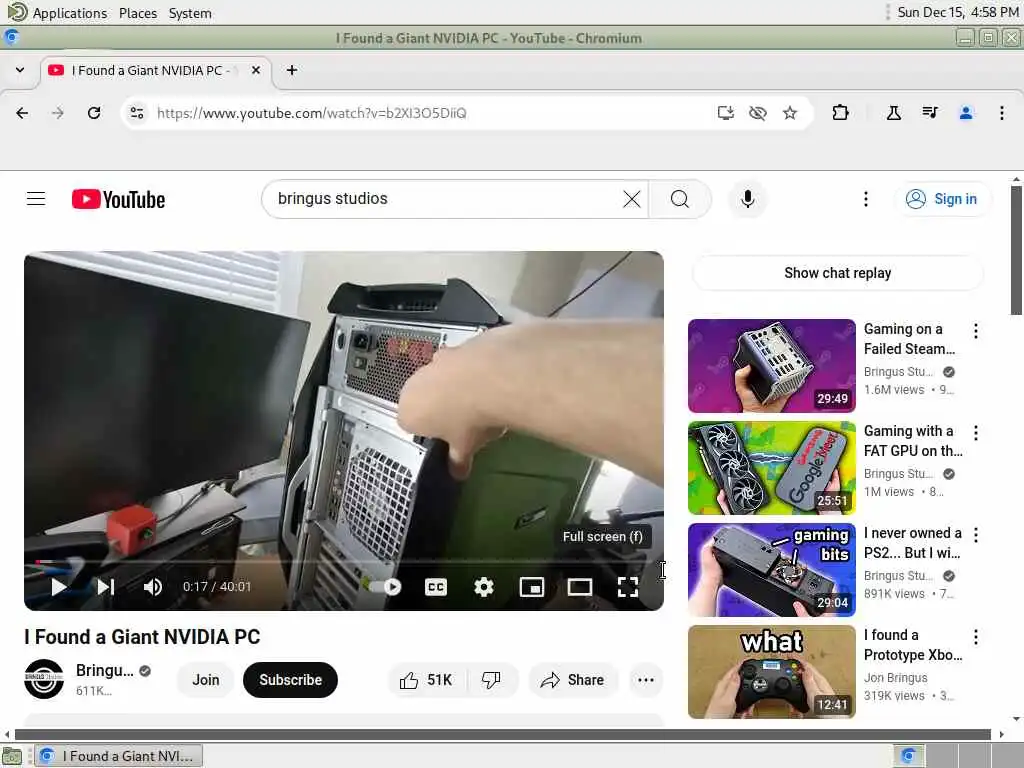Open a new tab

click(x=292, y=70)
